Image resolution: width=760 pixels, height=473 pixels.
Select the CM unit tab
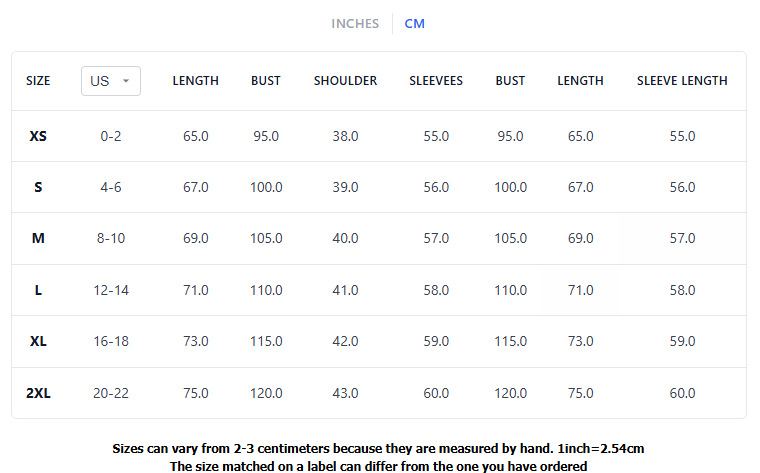coord(414,24)
